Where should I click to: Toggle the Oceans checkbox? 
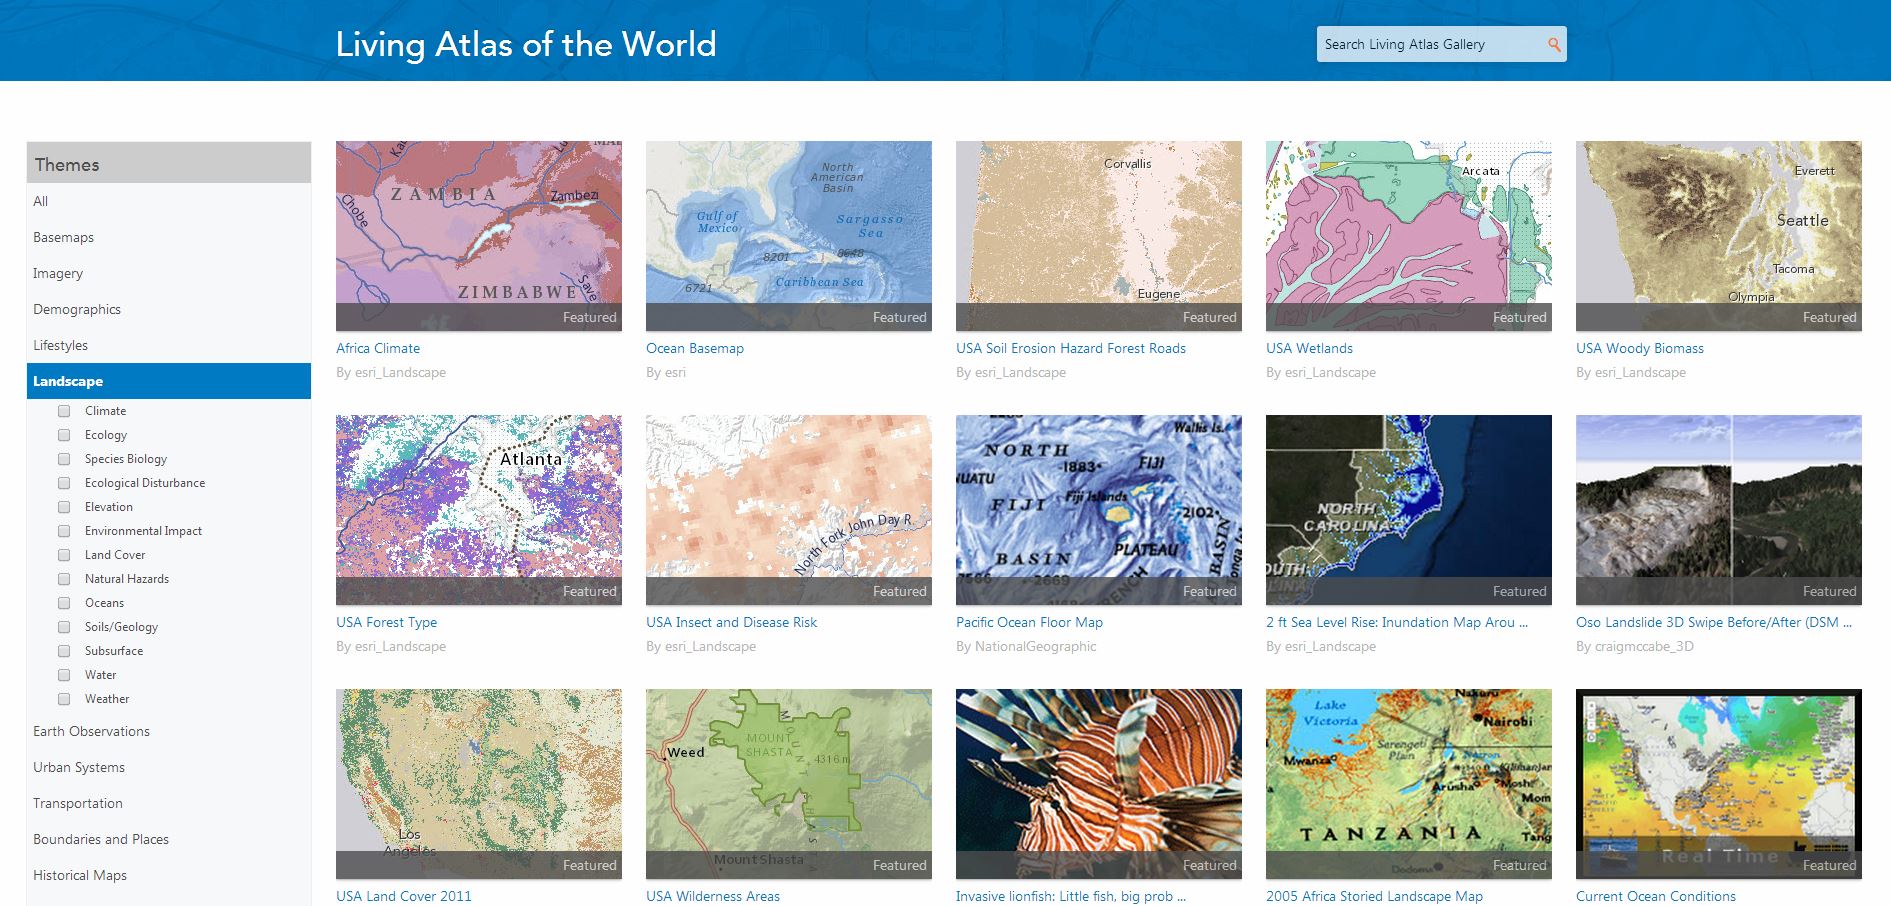pyautogui.click(x=64, y=603)
